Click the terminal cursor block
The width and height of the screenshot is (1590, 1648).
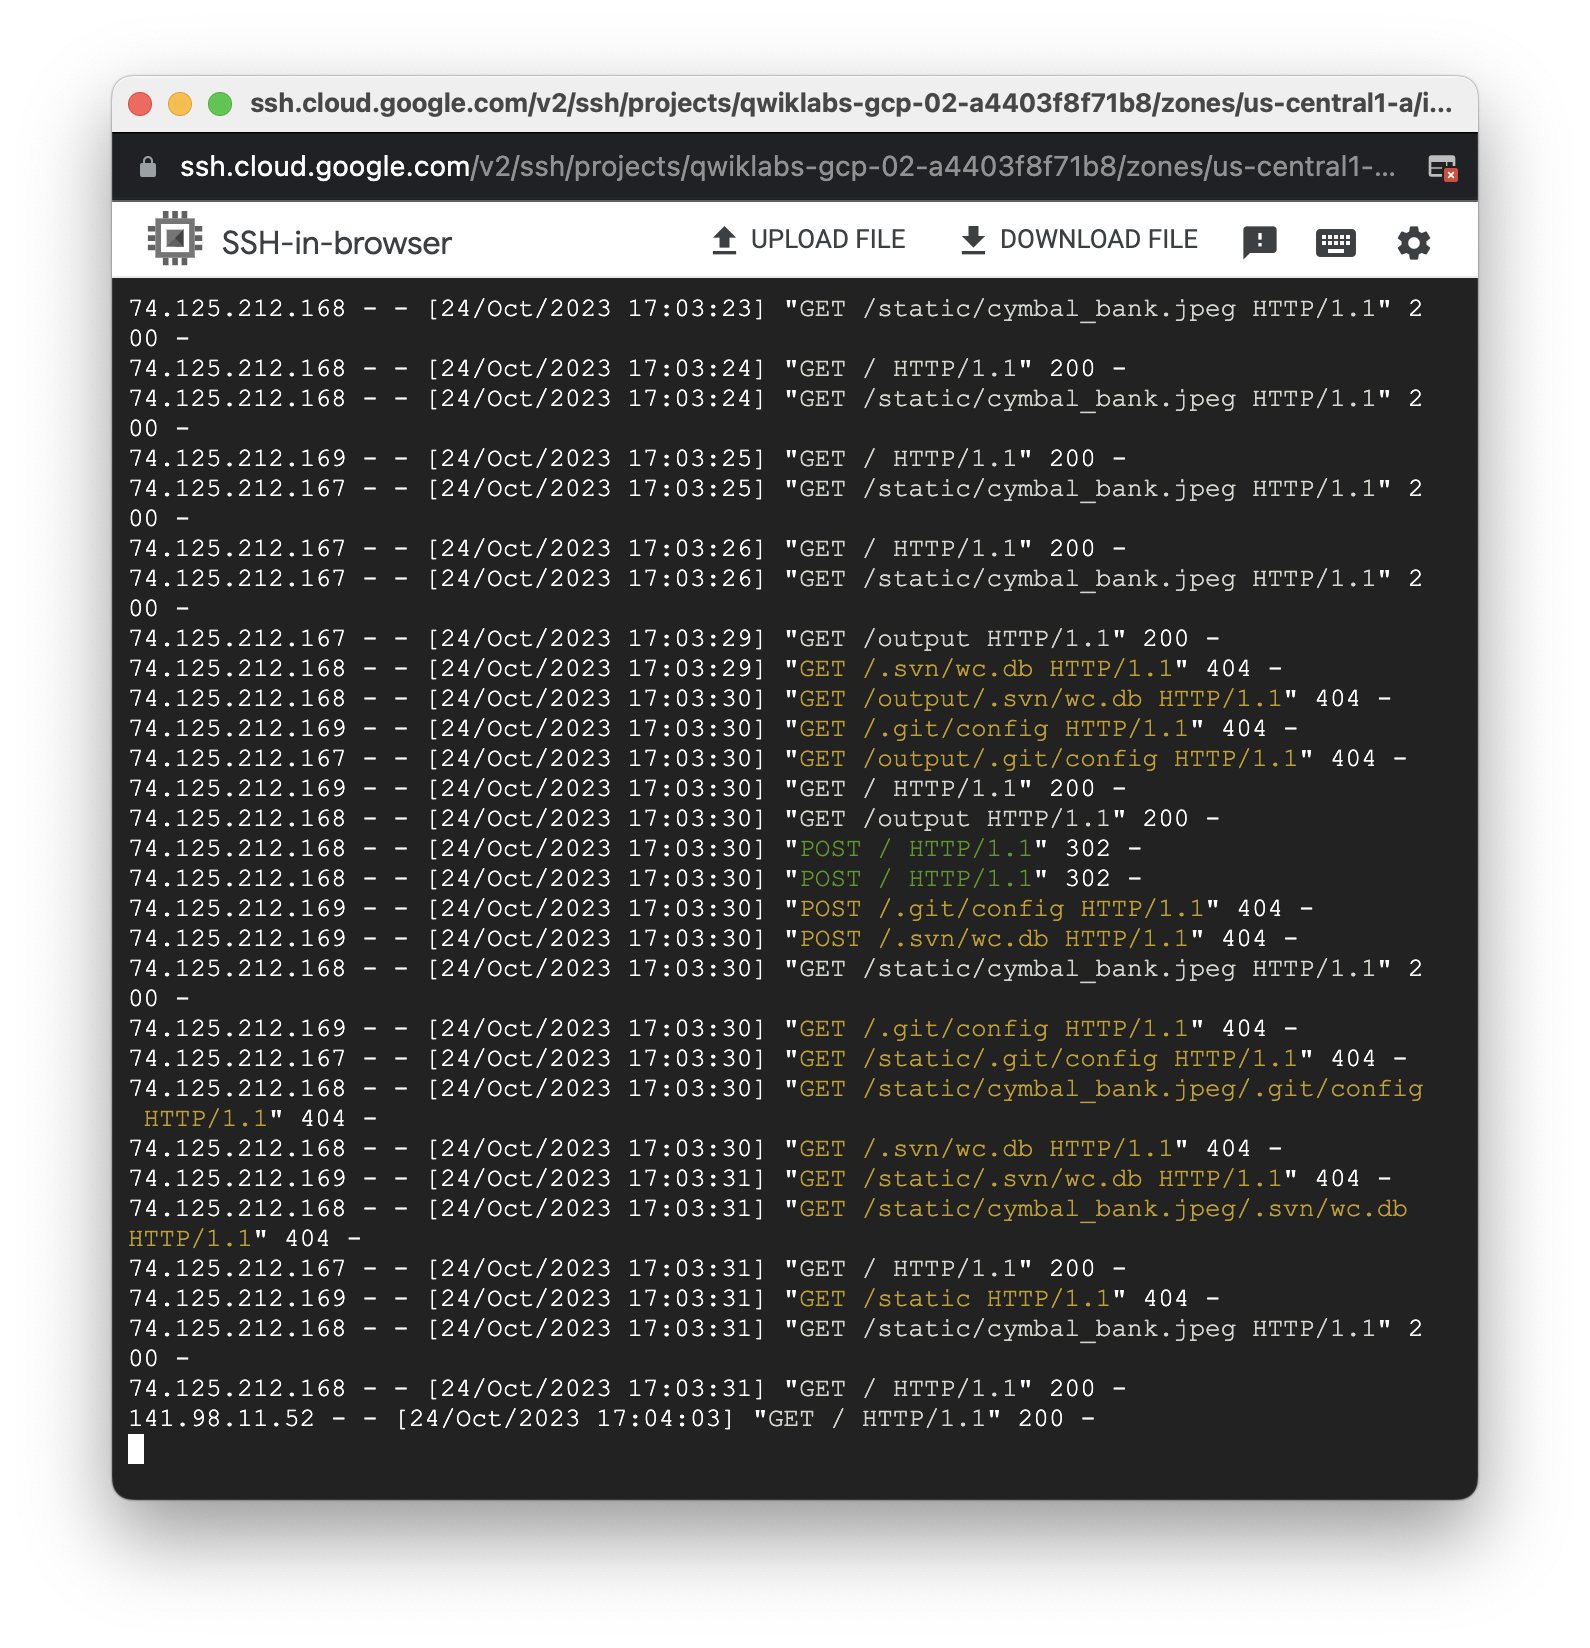(136, 1448)
